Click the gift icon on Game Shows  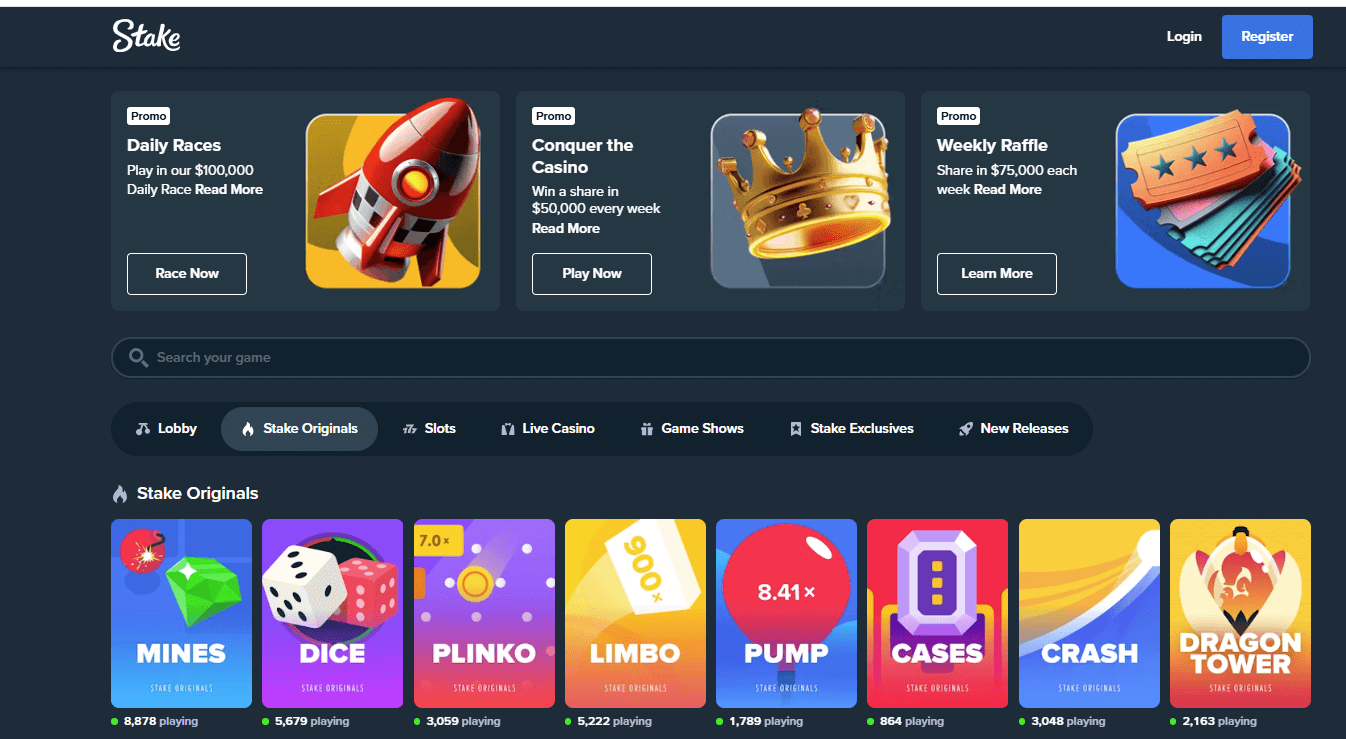point(646,429)
